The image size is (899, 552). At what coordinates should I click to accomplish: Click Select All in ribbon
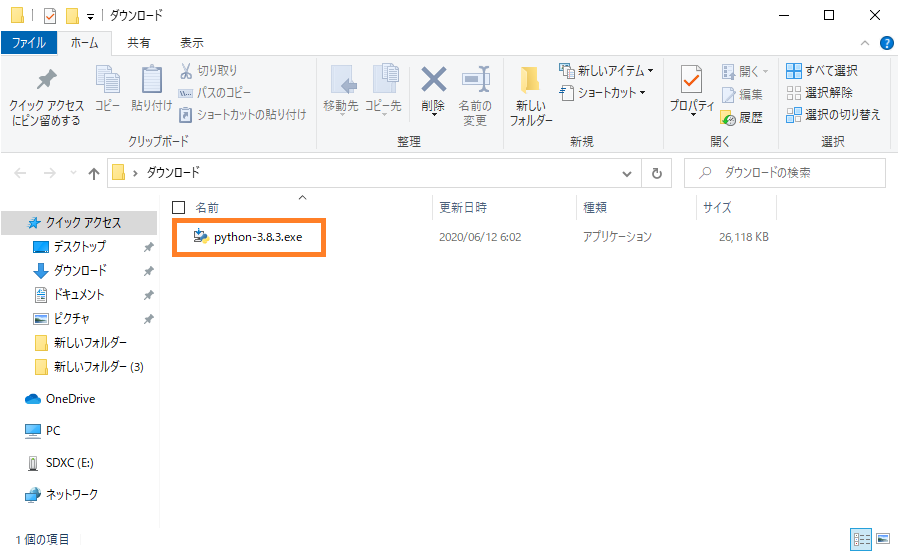822,71
